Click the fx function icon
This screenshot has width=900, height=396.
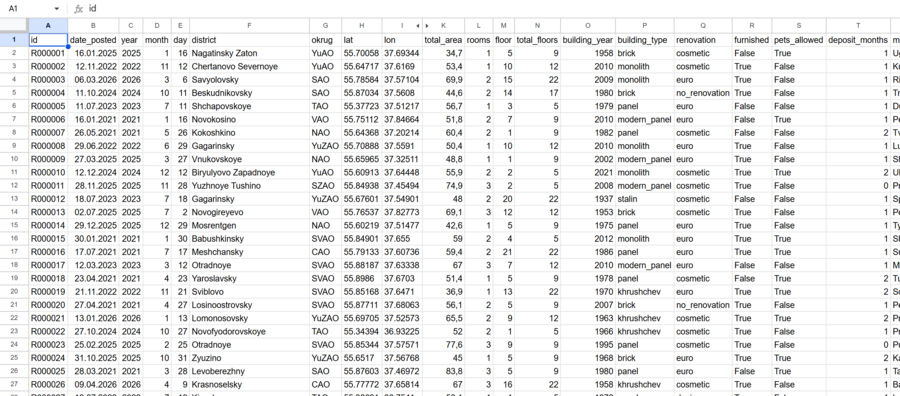coord(79,9)
